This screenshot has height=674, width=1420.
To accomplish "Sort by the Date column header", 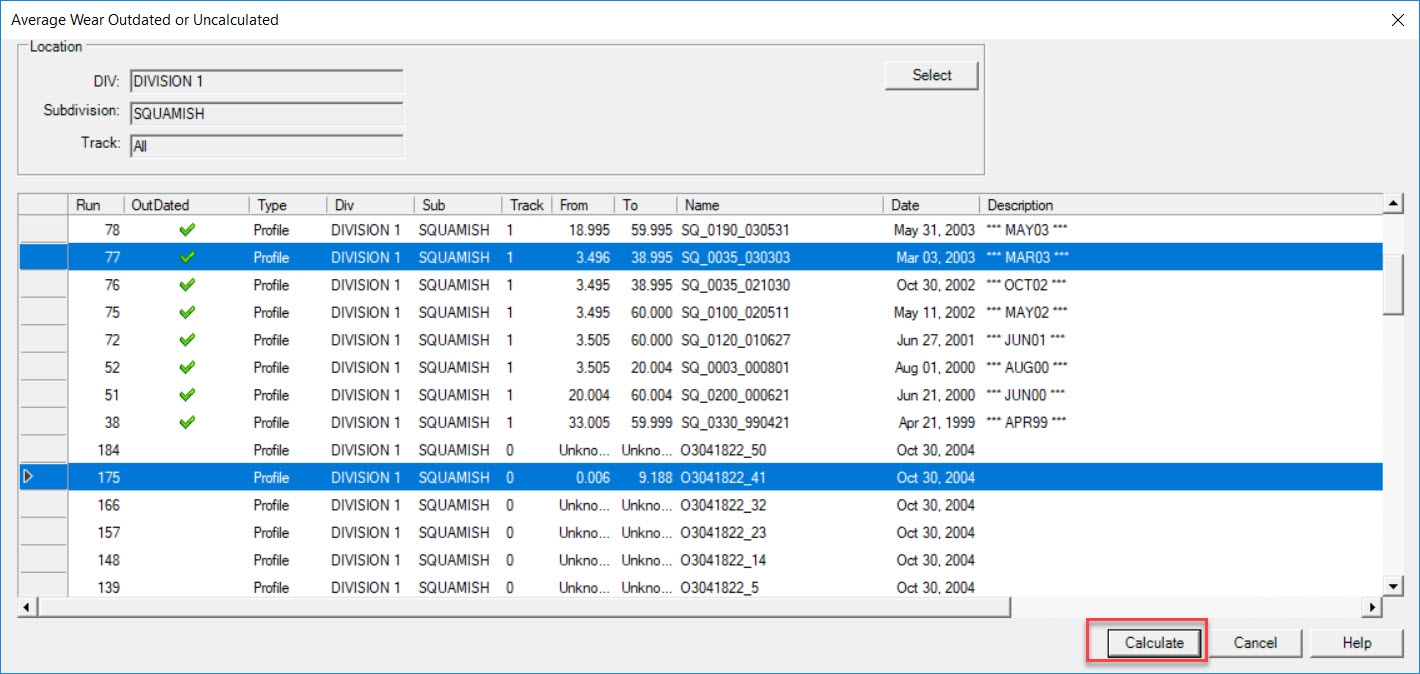I will 929,205.
